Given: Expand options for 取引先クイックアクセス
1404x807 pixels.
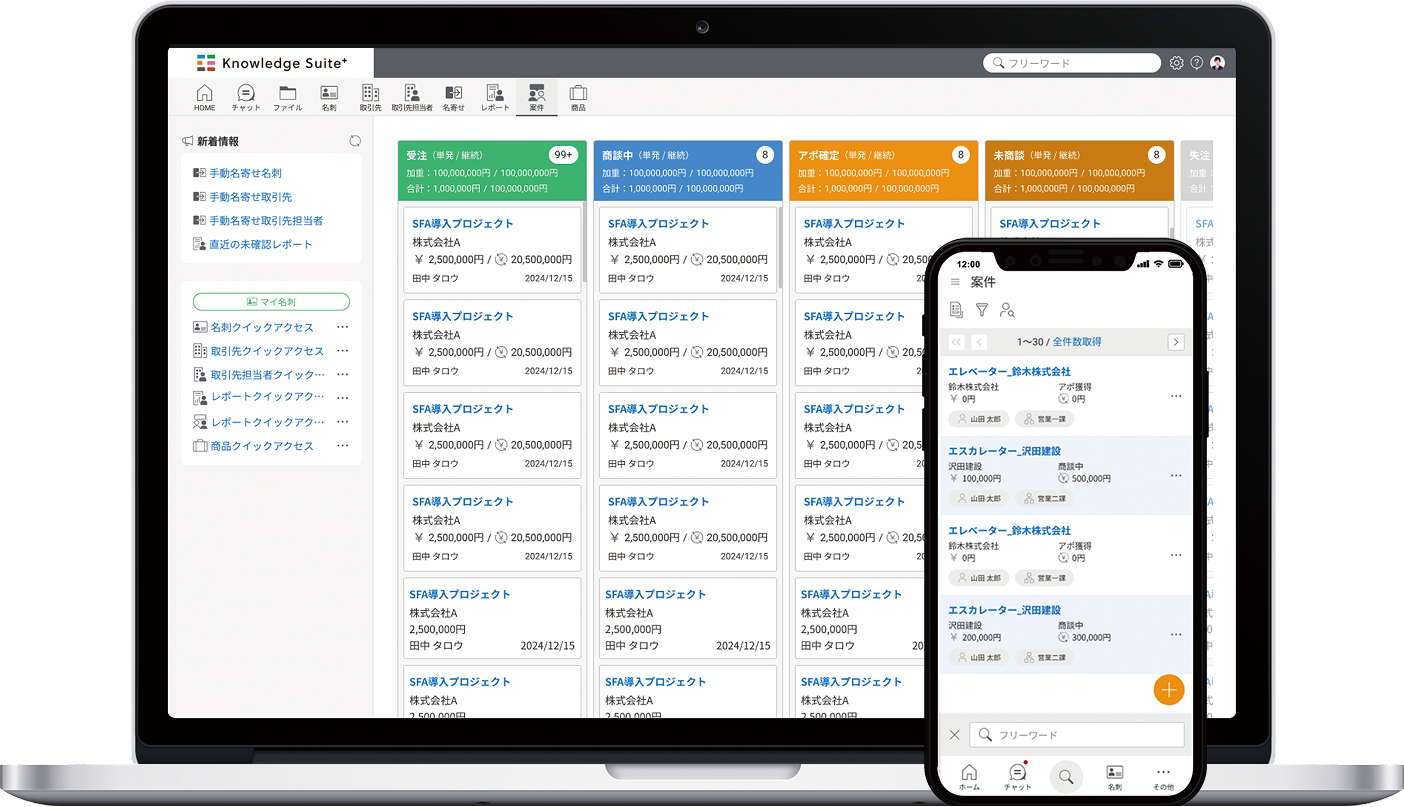Looking at the screenshot, I should coord(343,351).
